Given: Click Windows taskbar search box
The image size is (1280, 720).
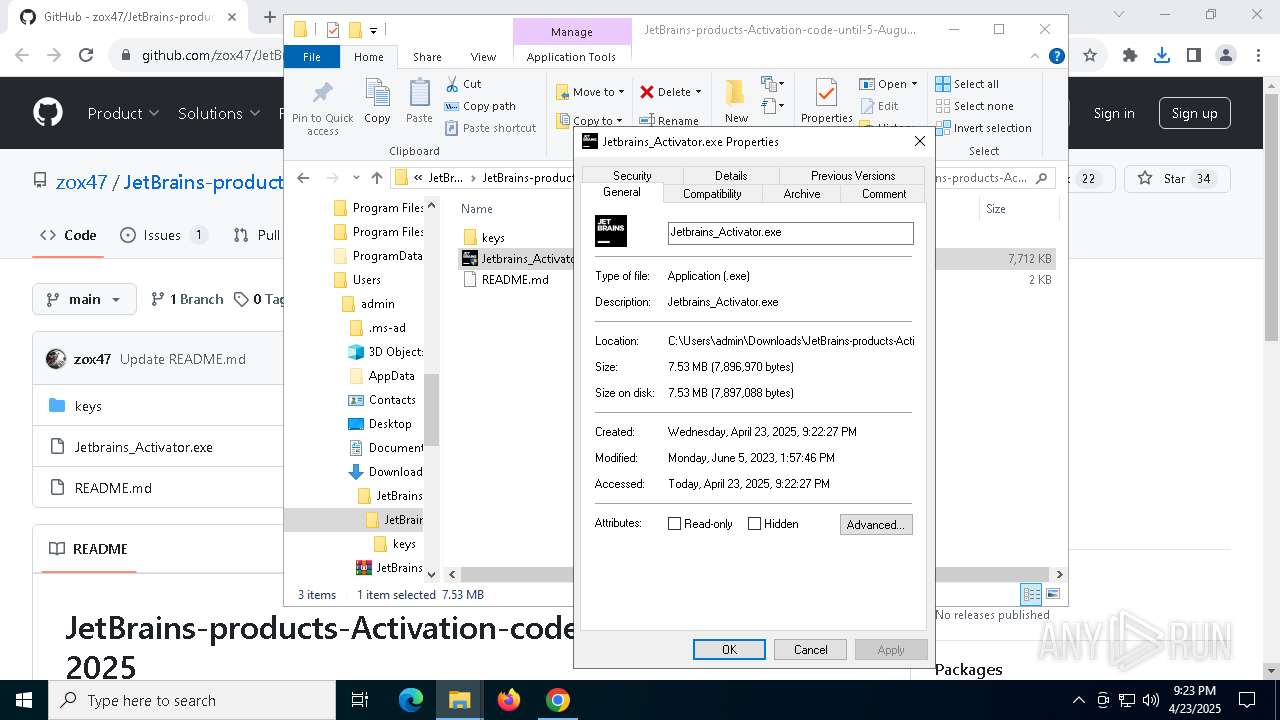Looking at the screenshot, I should (192, 700).
